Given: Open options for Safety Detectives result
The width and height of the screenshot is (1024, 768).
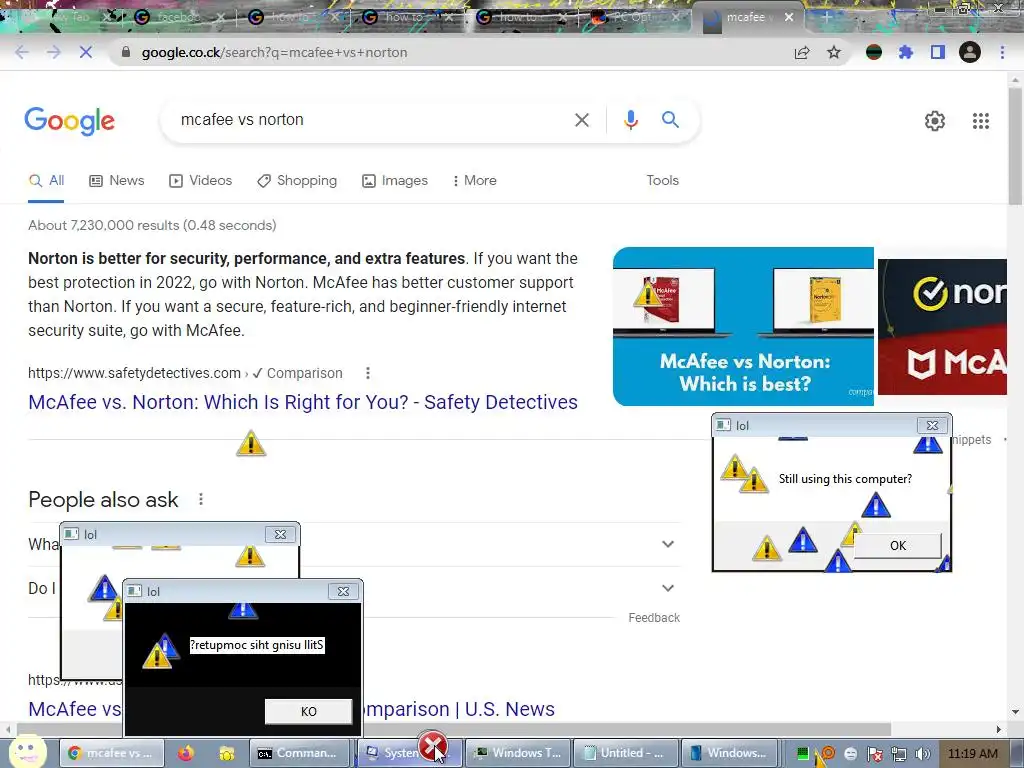Looking at the screenshot, I should [368, 373].
